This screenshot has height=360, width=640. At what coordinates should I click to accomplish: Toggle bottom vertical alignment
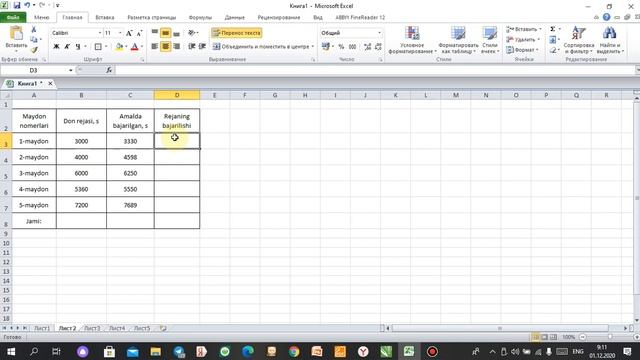pyautogui.click(x=176, y=33)
